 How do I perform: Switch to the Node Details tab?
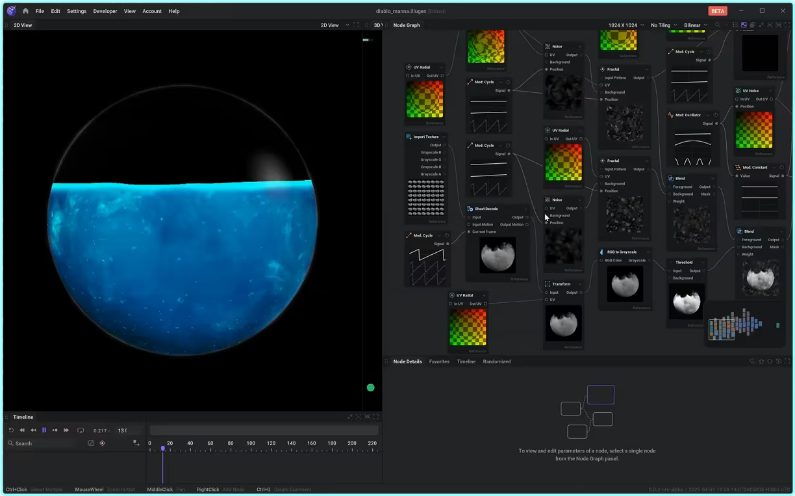[407, 362]
